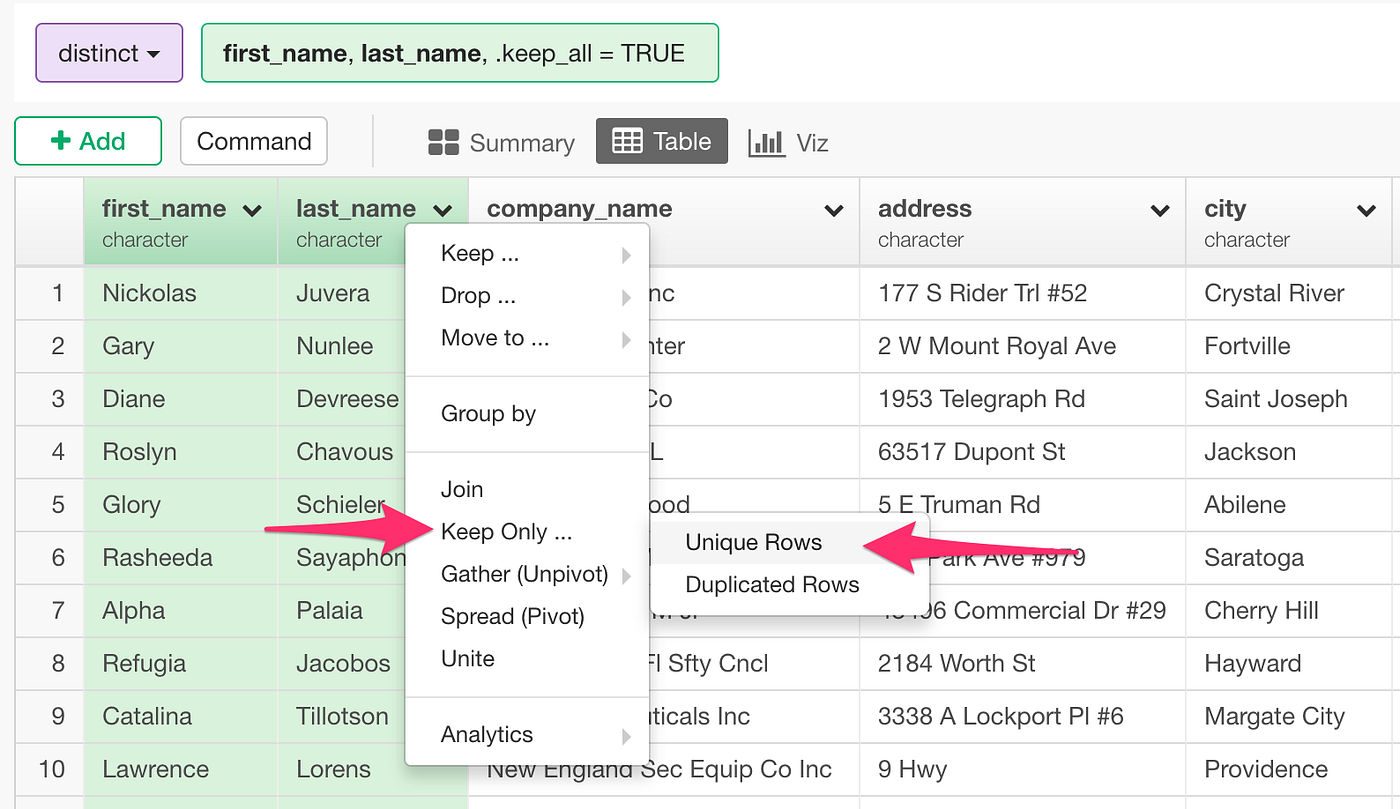Click the last name Nunlee
The height and width of the screenshot is (809, 1400).
pos(334,347)
